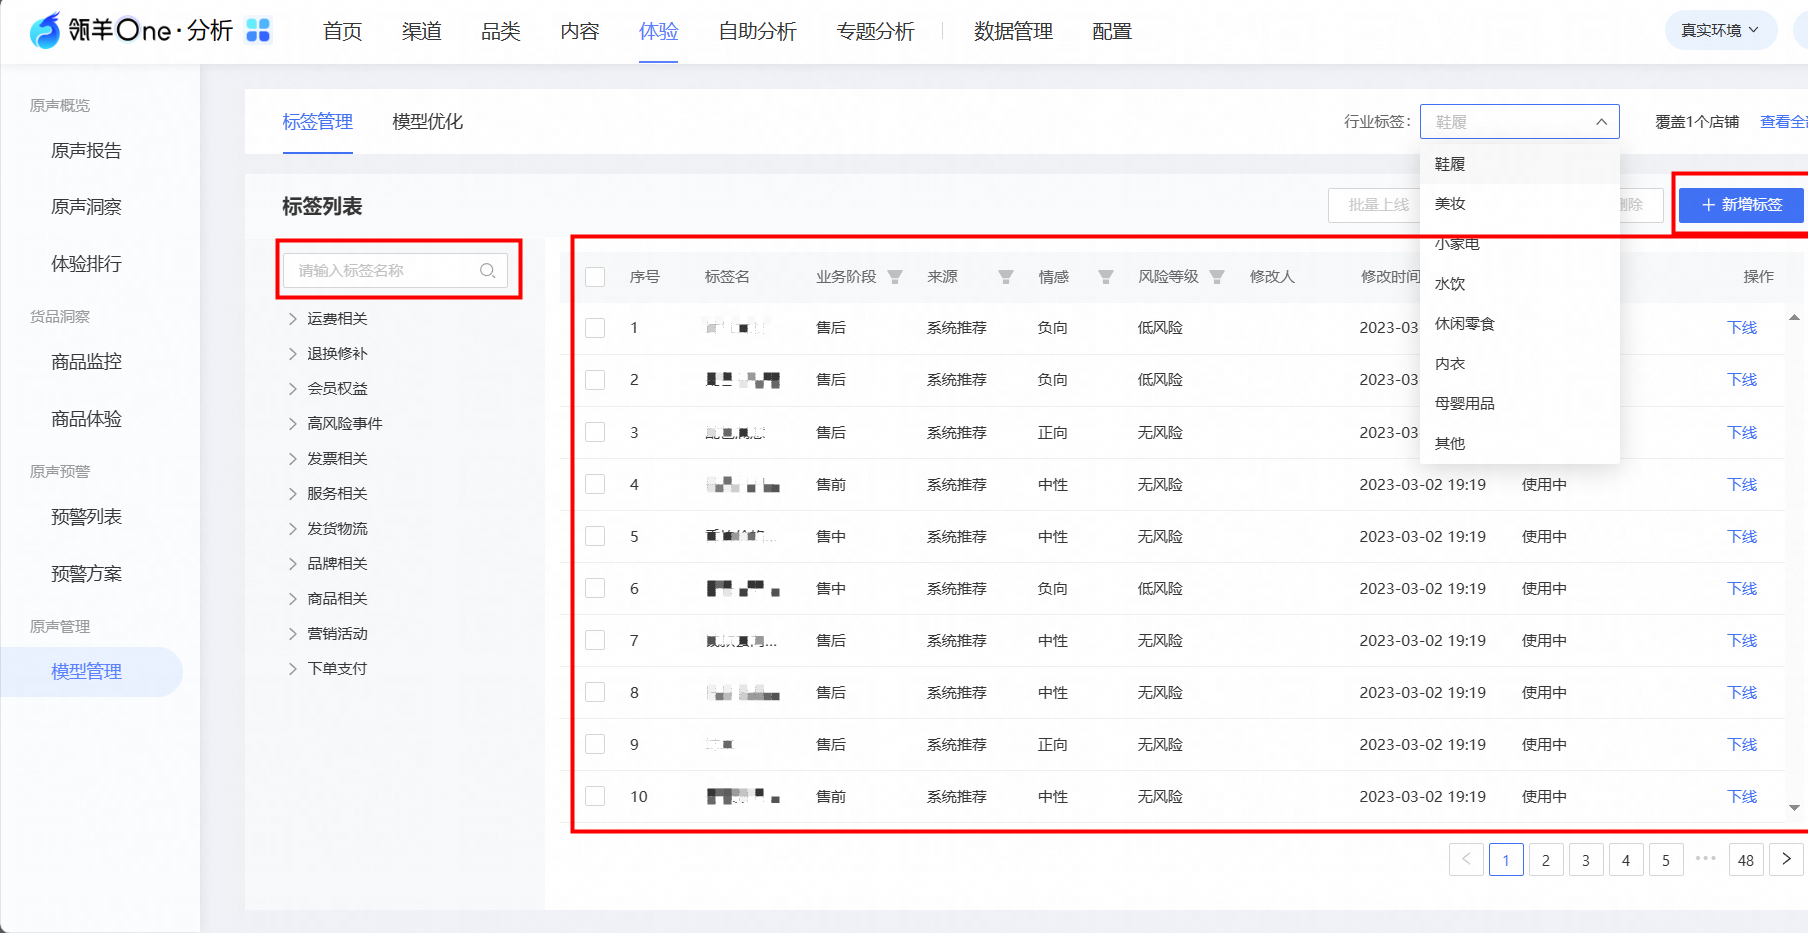Viewport: 1808px width, 933px height.
Task: Click the 新增标签 button
Action: [x=1741, y=205]
